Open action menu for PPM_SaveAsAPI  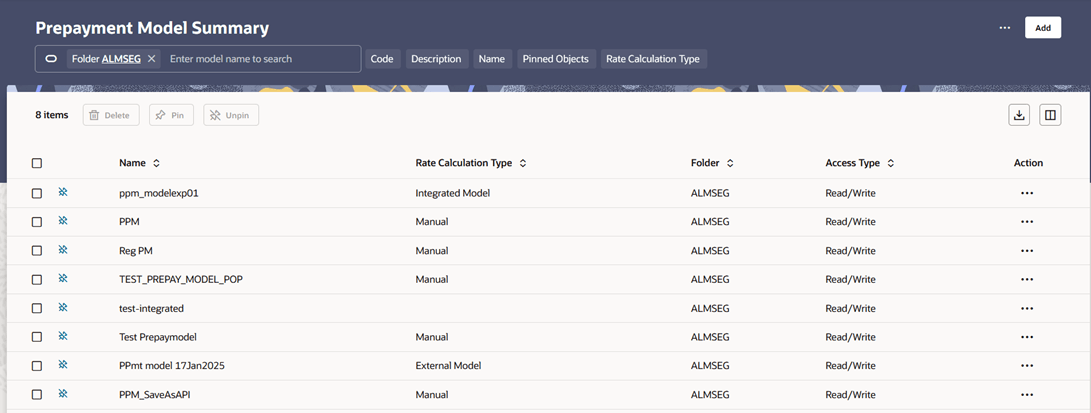point(1027,395)
